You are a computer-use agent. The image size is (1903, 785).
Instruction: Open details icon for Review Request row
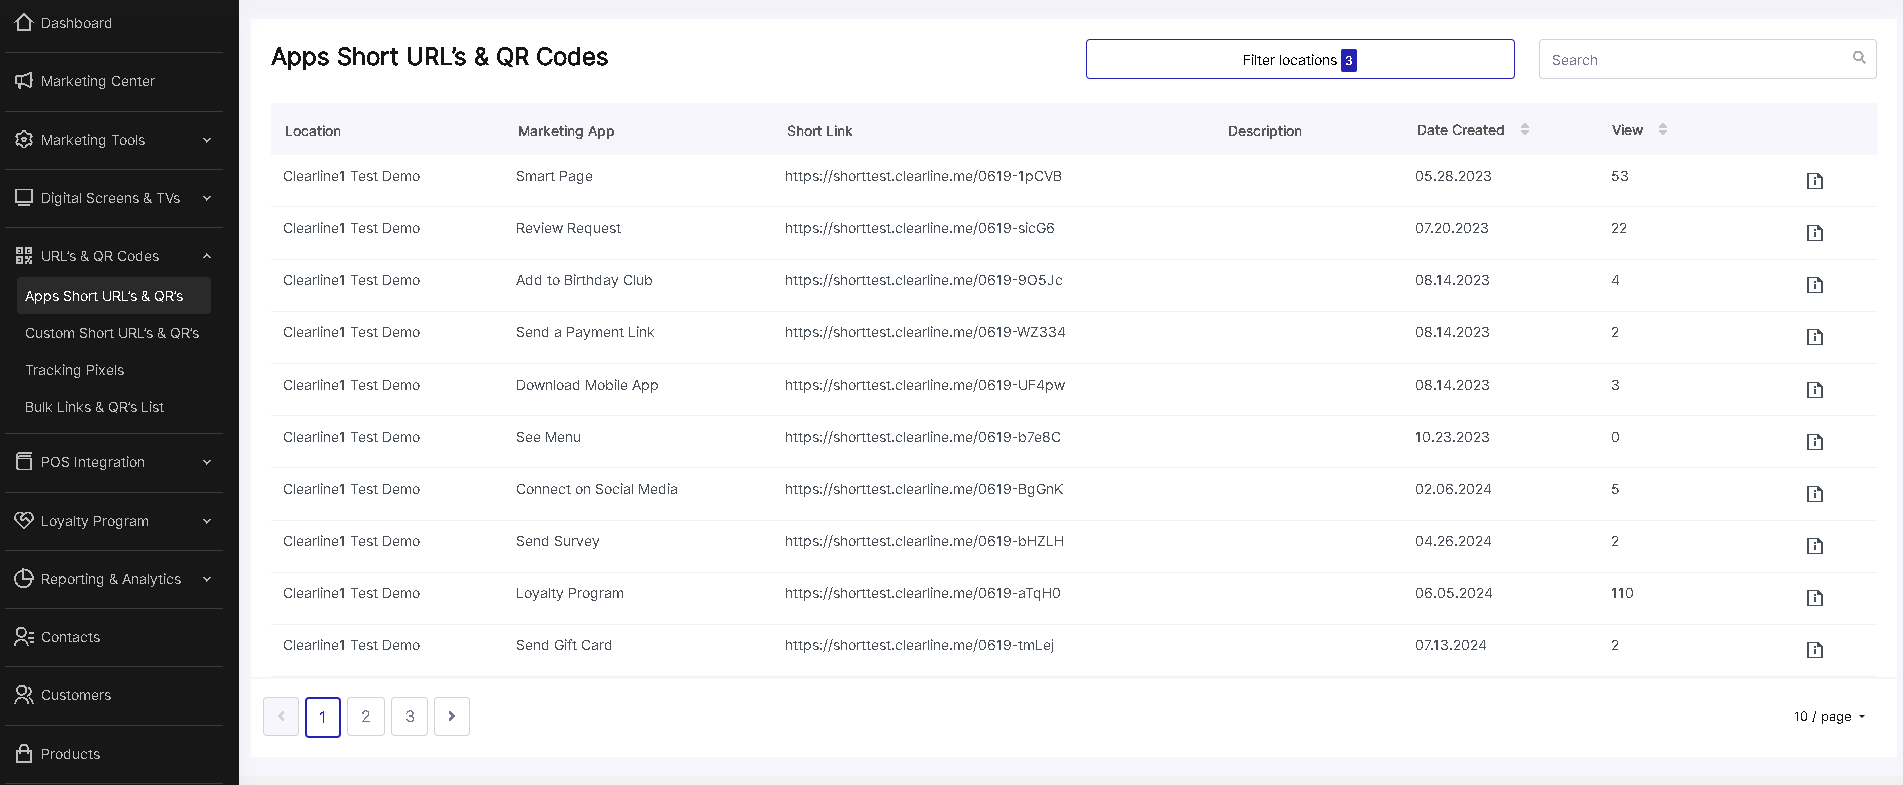coord(1815,233)
